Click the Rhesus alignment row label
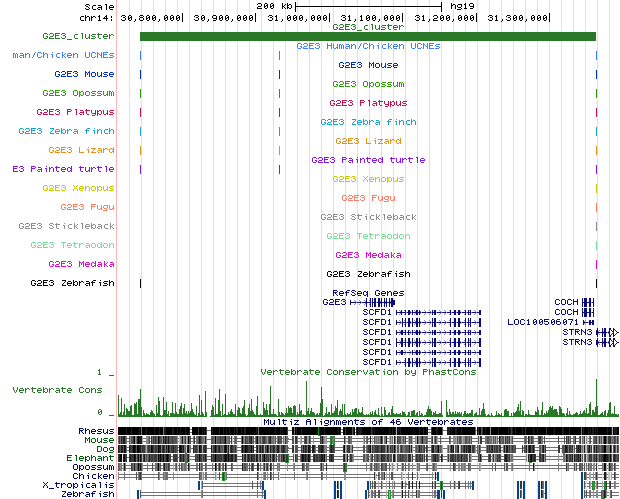Screen dimensions: 620x499 point(96,430)
